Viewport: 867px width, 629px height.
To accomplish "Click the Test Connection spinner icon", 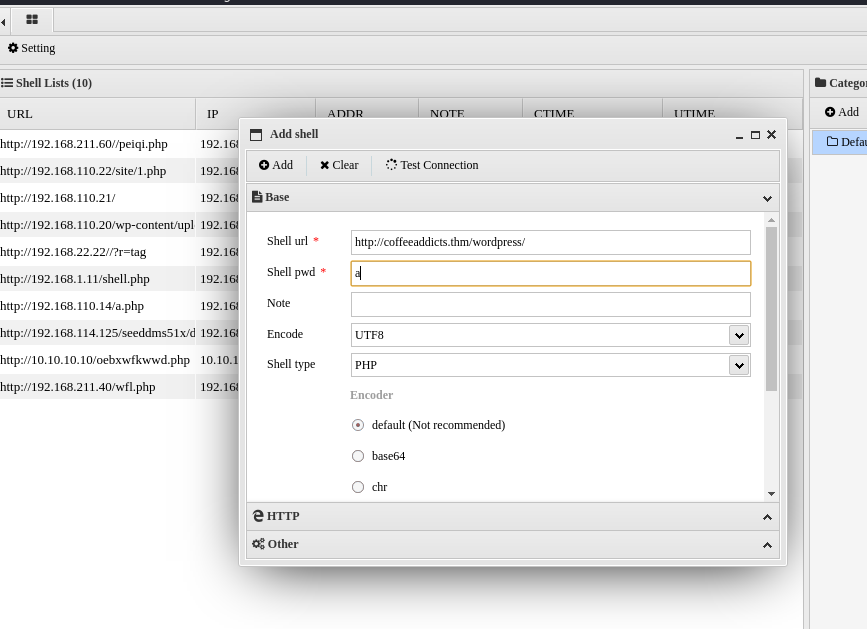I will (391, 165).
